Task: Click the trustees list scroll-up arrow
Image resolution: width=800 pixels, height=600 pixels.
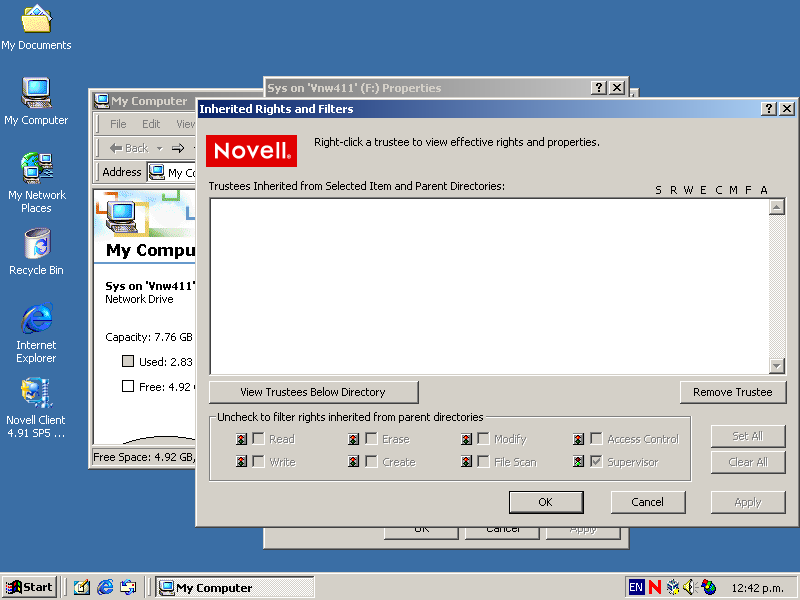Action: (x=777, y=207)
